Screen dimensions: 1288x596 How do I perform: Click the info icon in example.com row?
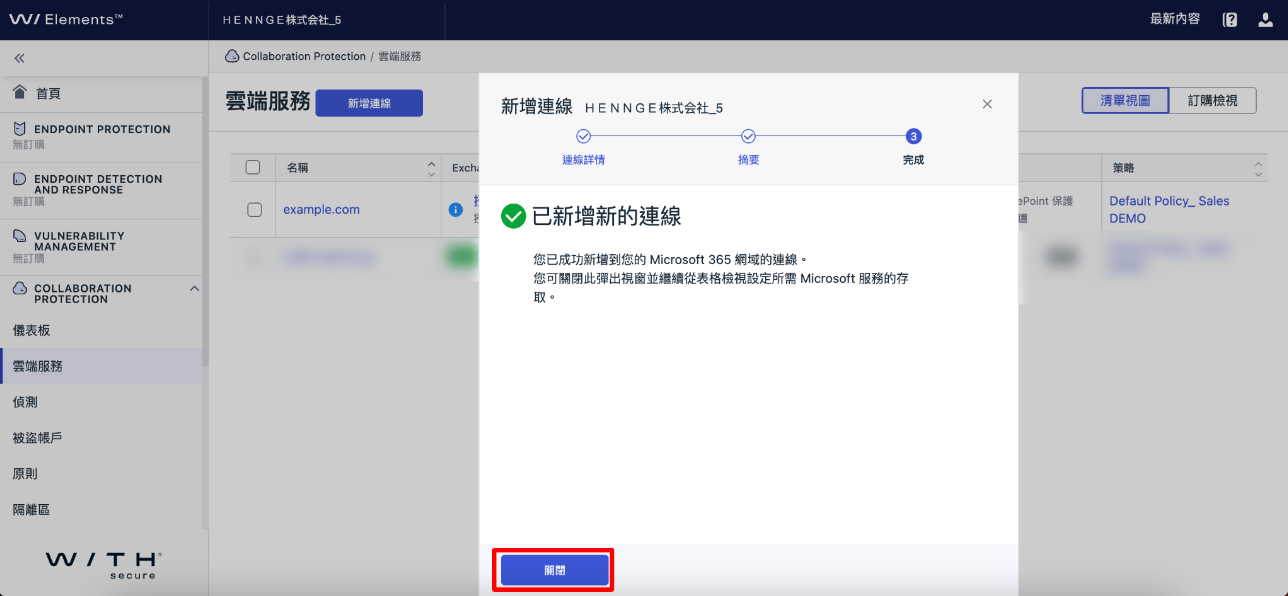(x=455, y=210)
